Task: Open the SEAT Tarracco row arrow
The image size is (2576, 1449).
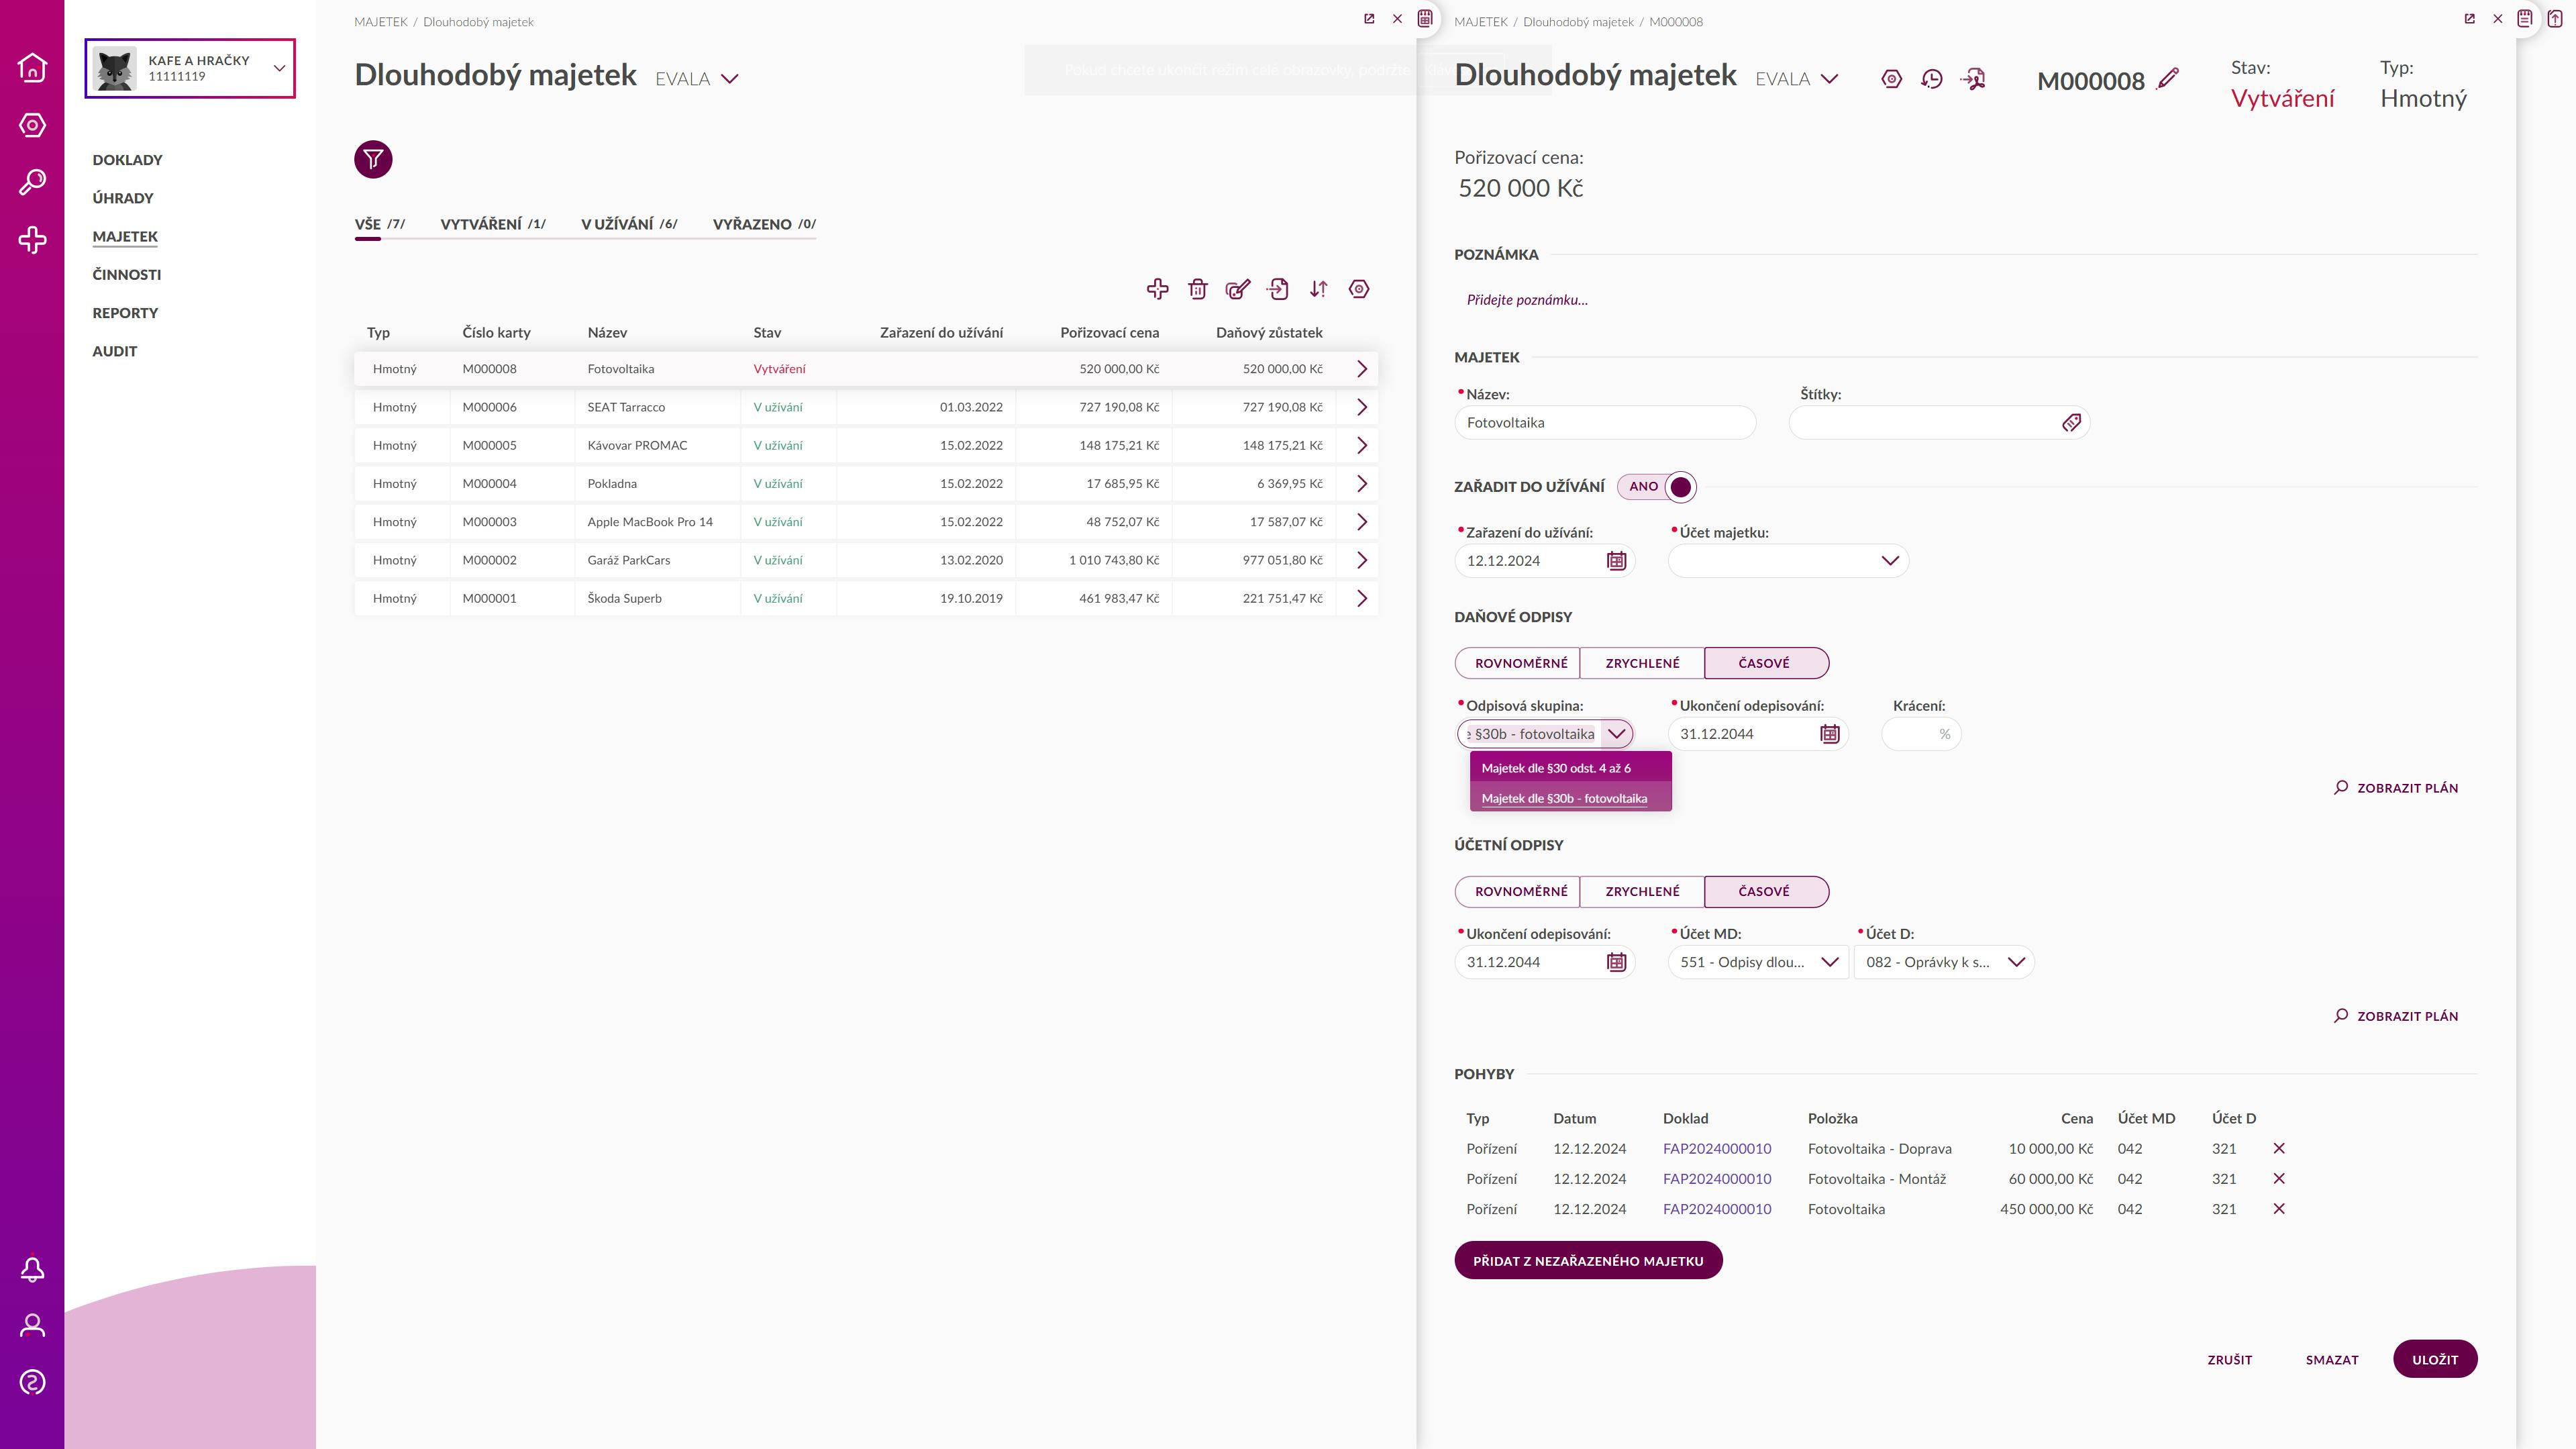Action: point(1361,407)
